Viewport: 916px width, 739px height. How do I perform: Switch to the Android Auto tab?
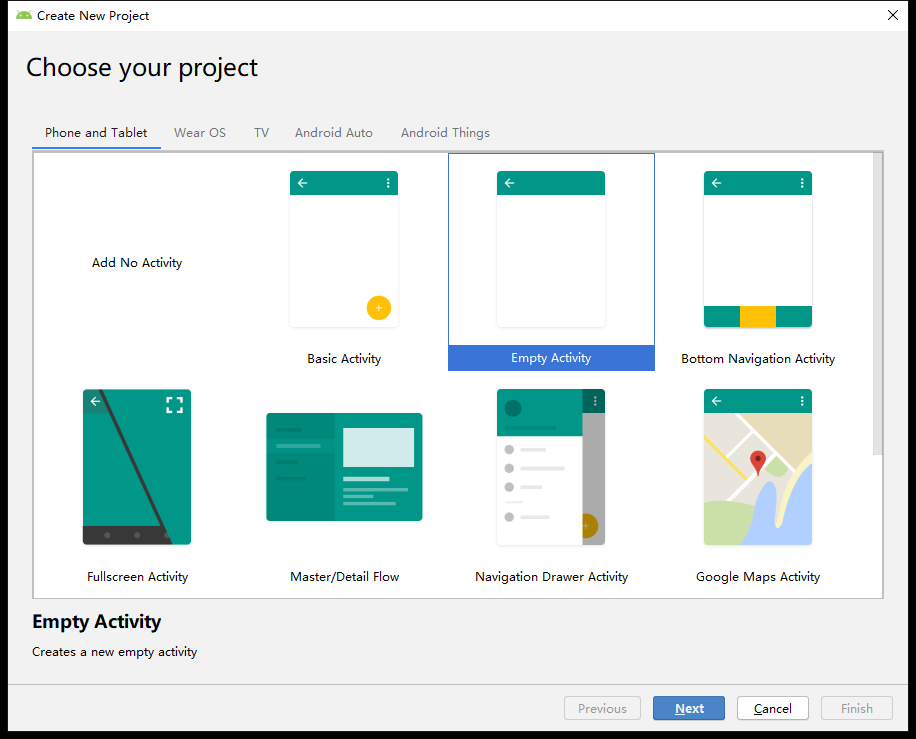point(334,133)
